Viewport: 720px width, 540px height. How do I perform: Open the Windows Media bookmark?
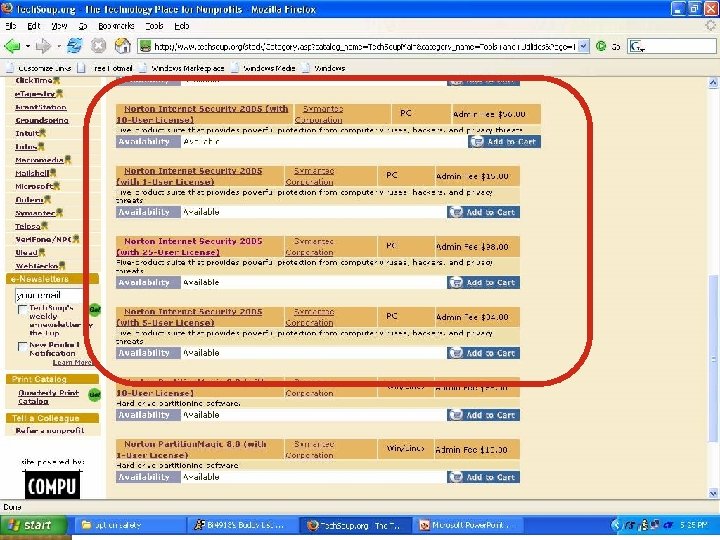(263, 68)
